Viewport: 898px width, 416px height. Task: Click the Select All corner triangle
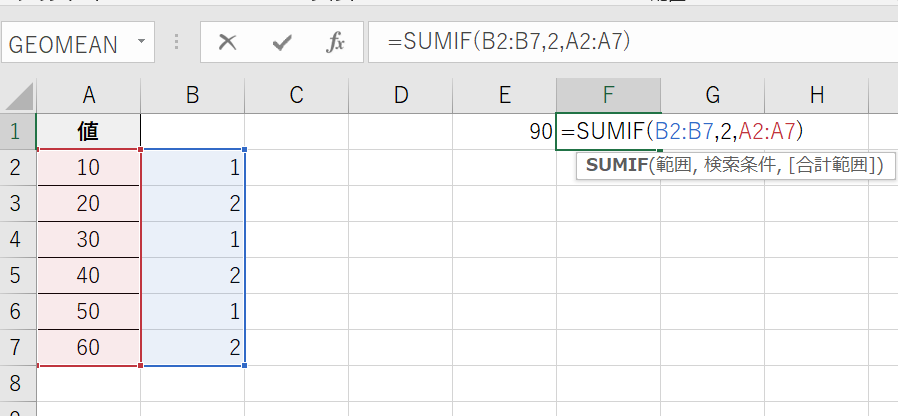(19, 96)
